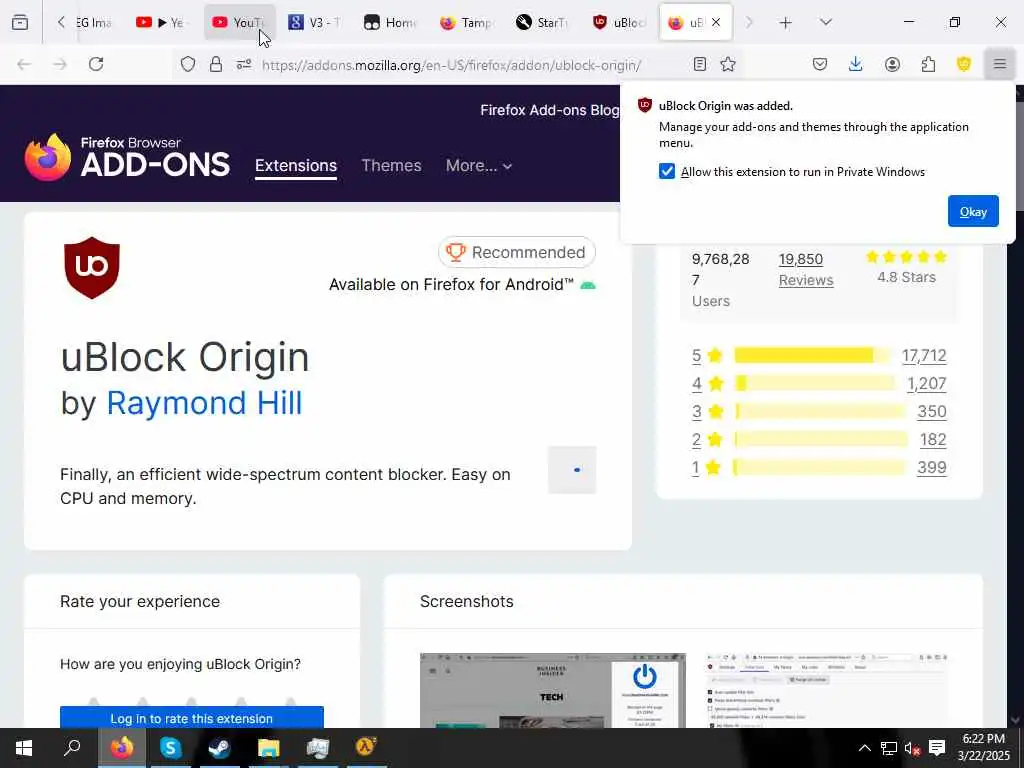The height and width of the screenshot is (768, 1024).
Task: Switch to the V3 tab
Action: [x=315, y=22]
